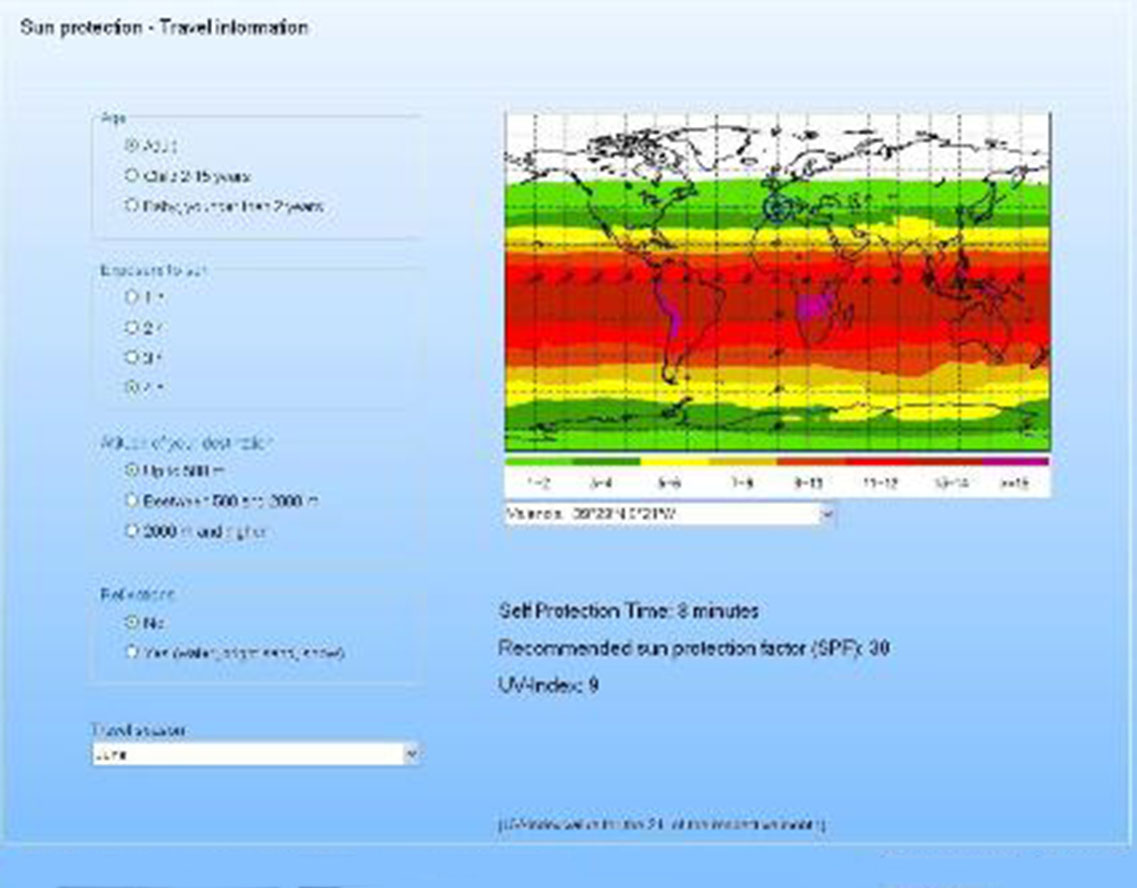Click the circled location marker on the map

click(777, 209)
